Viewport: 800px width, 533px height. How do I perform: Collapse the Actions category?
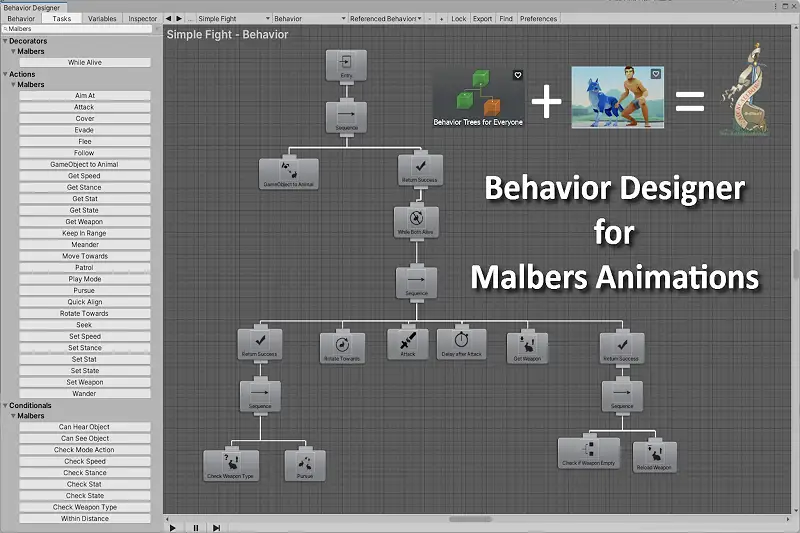point(5,74)
